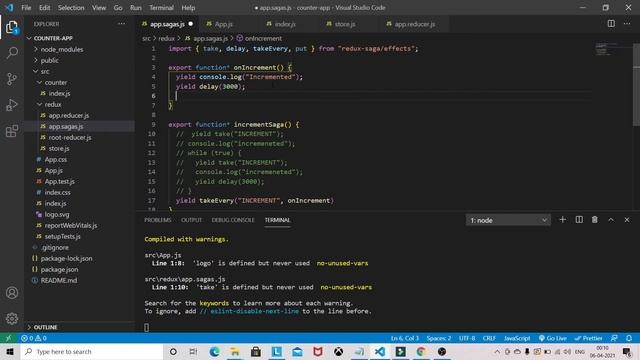Create a new terminal with plus icon
This screenshot has height=360, width=640.
(x=562, y=220)
